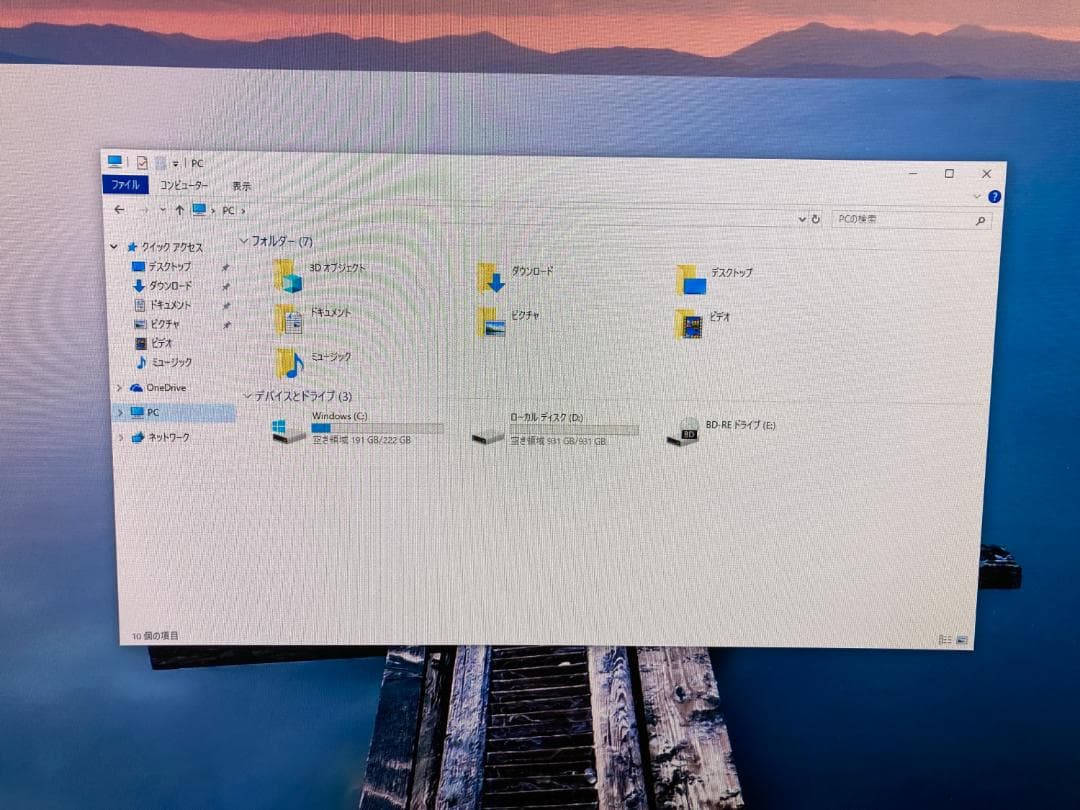Select the BD-RE ドライブ (E:)

pyautogui.click(x=722, y=424)
